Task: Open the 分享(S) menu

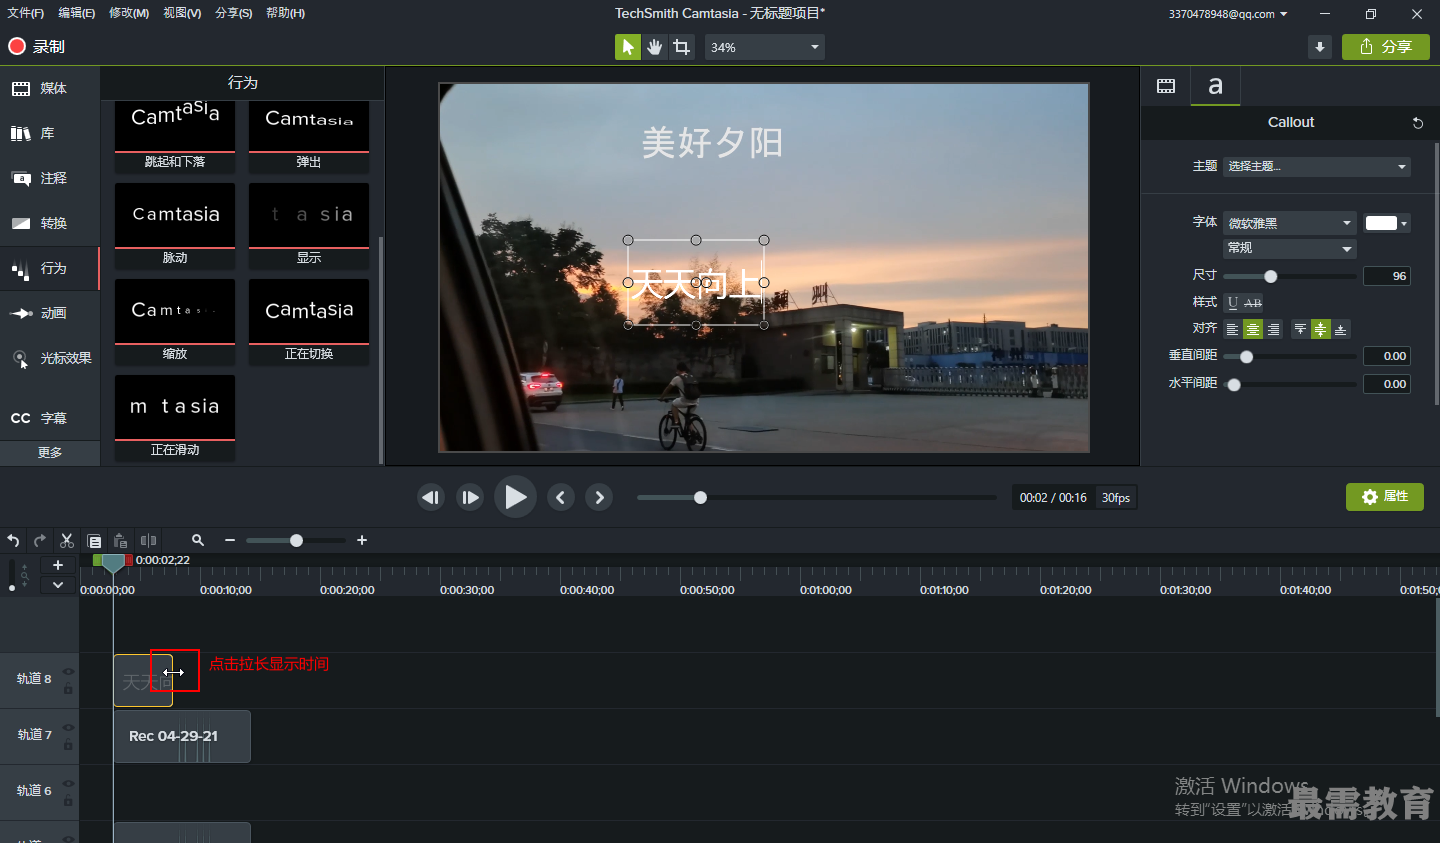Action: (x=234, y=13)
